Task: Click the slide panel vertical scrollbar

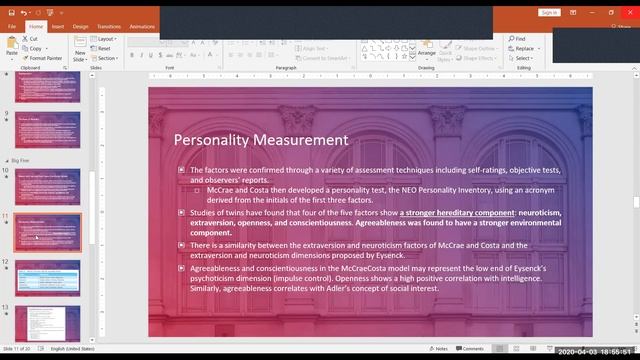Action: [x=92, y=208]
